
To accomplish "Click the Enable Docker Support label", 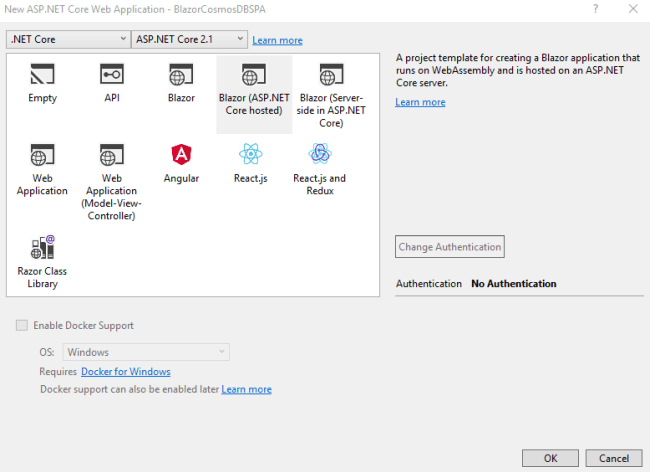I will pyautogui.click(x=83, y=325).
